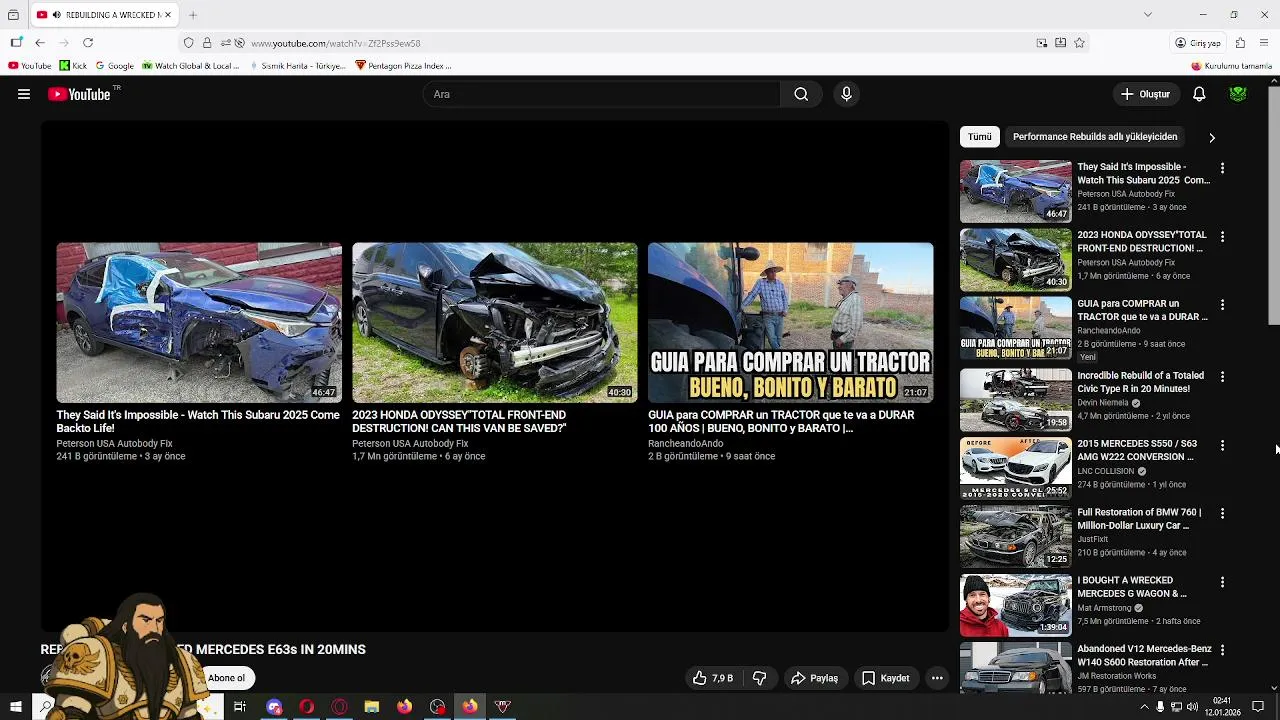The image size is (1280, 720).
Task: Open the Kurulumu tamamla link
Action: [1231, 66]
